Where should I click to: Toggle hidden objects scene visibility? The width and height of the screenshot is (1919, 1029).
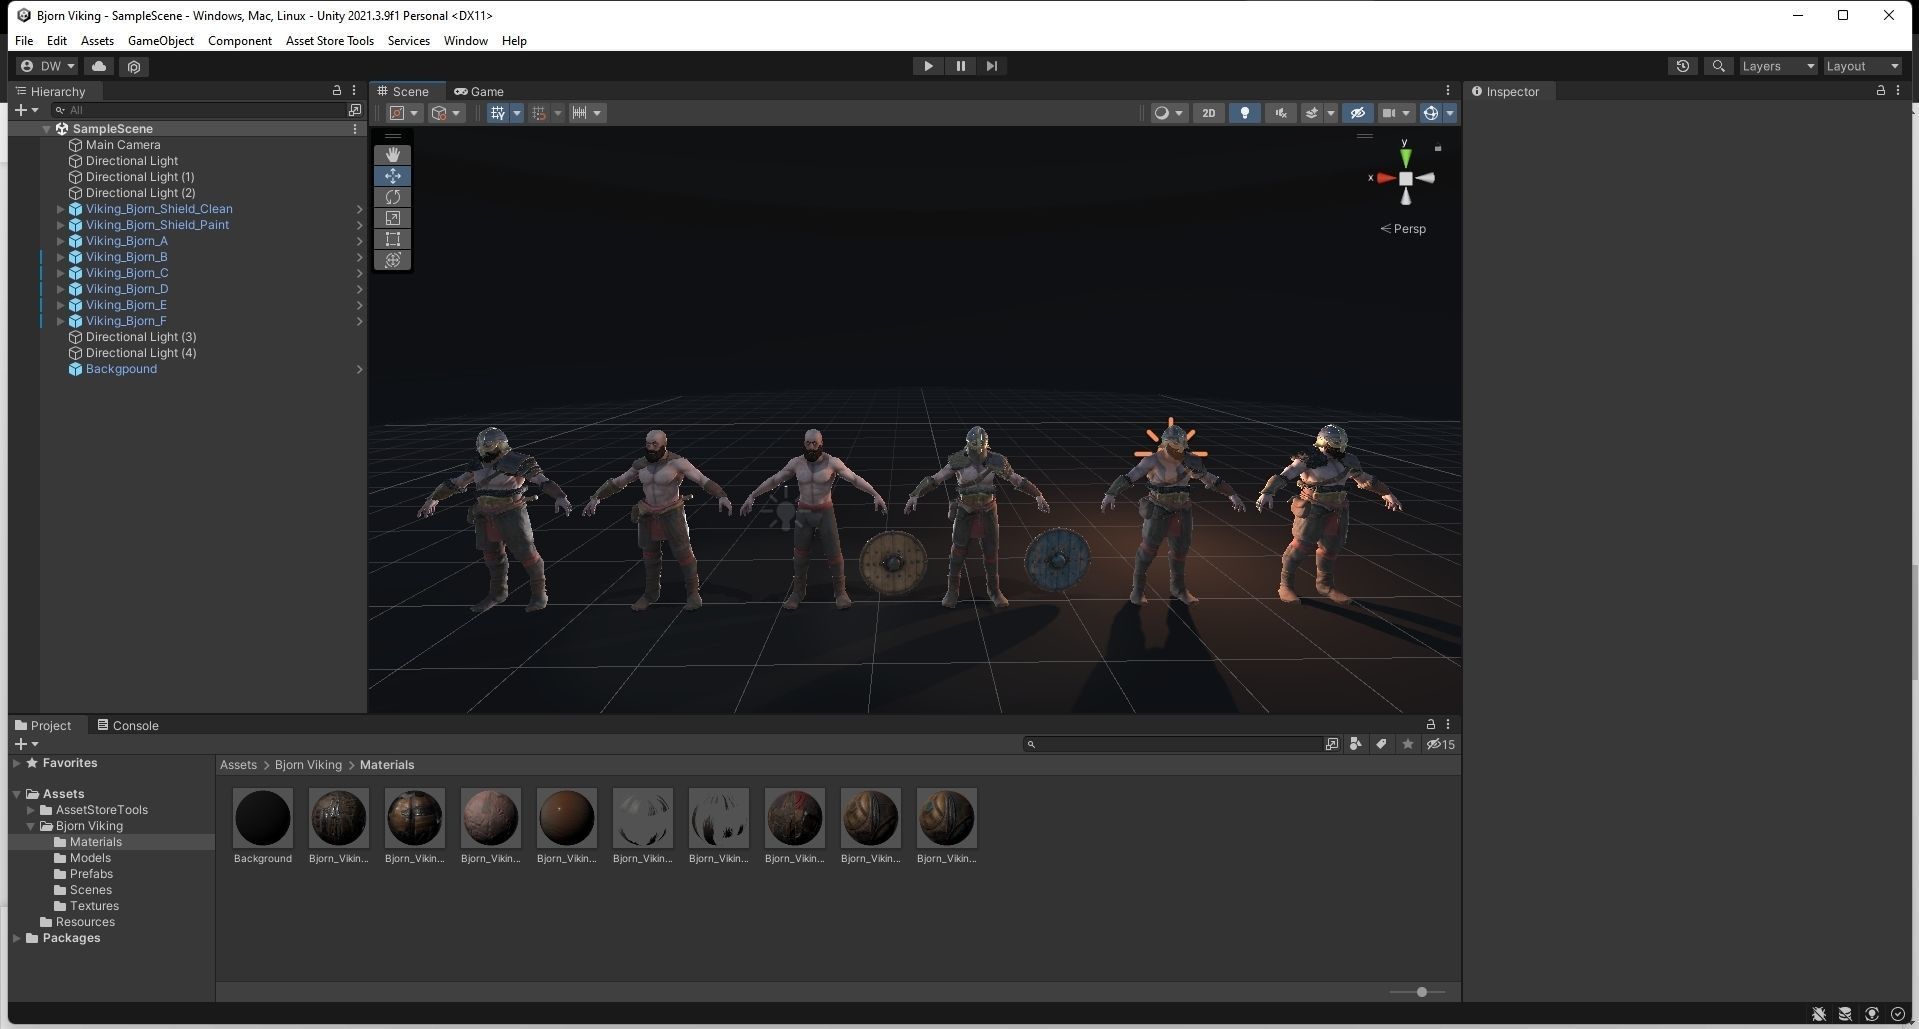1357,113
